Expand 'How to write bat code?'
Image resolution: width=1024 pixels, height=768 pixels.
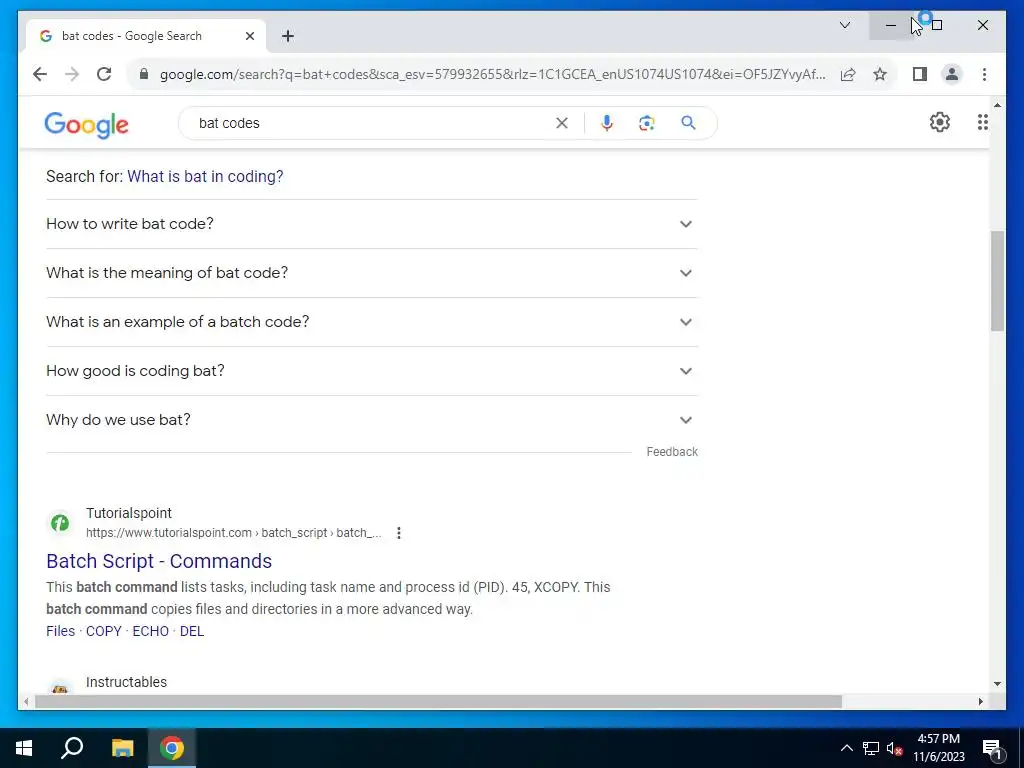372,224
